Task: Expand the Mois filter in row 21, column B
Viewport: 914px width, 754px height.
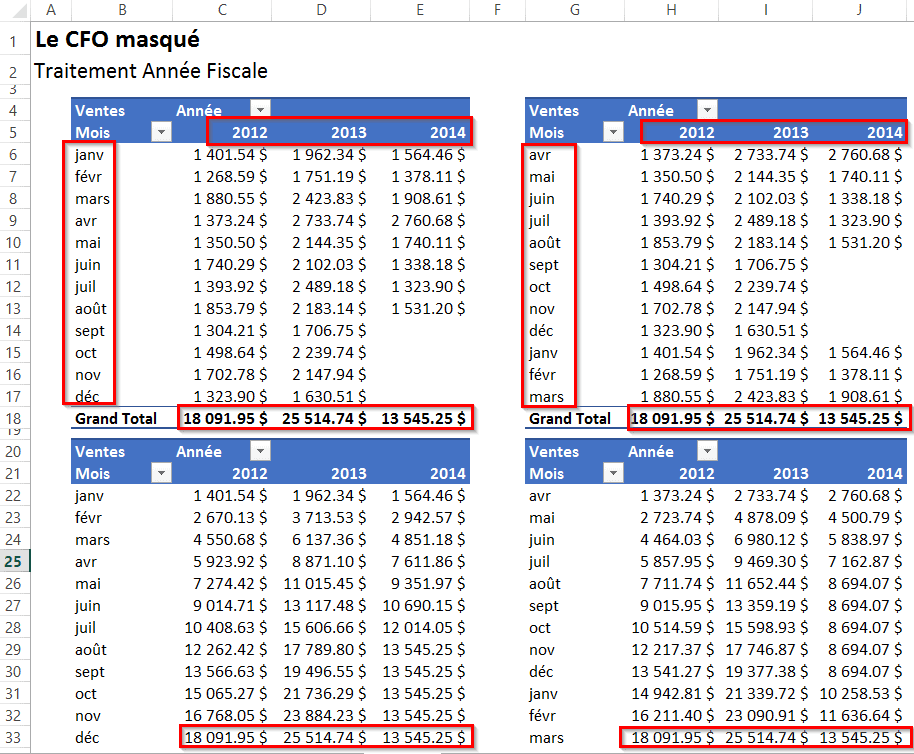Action: pos(160,473)
